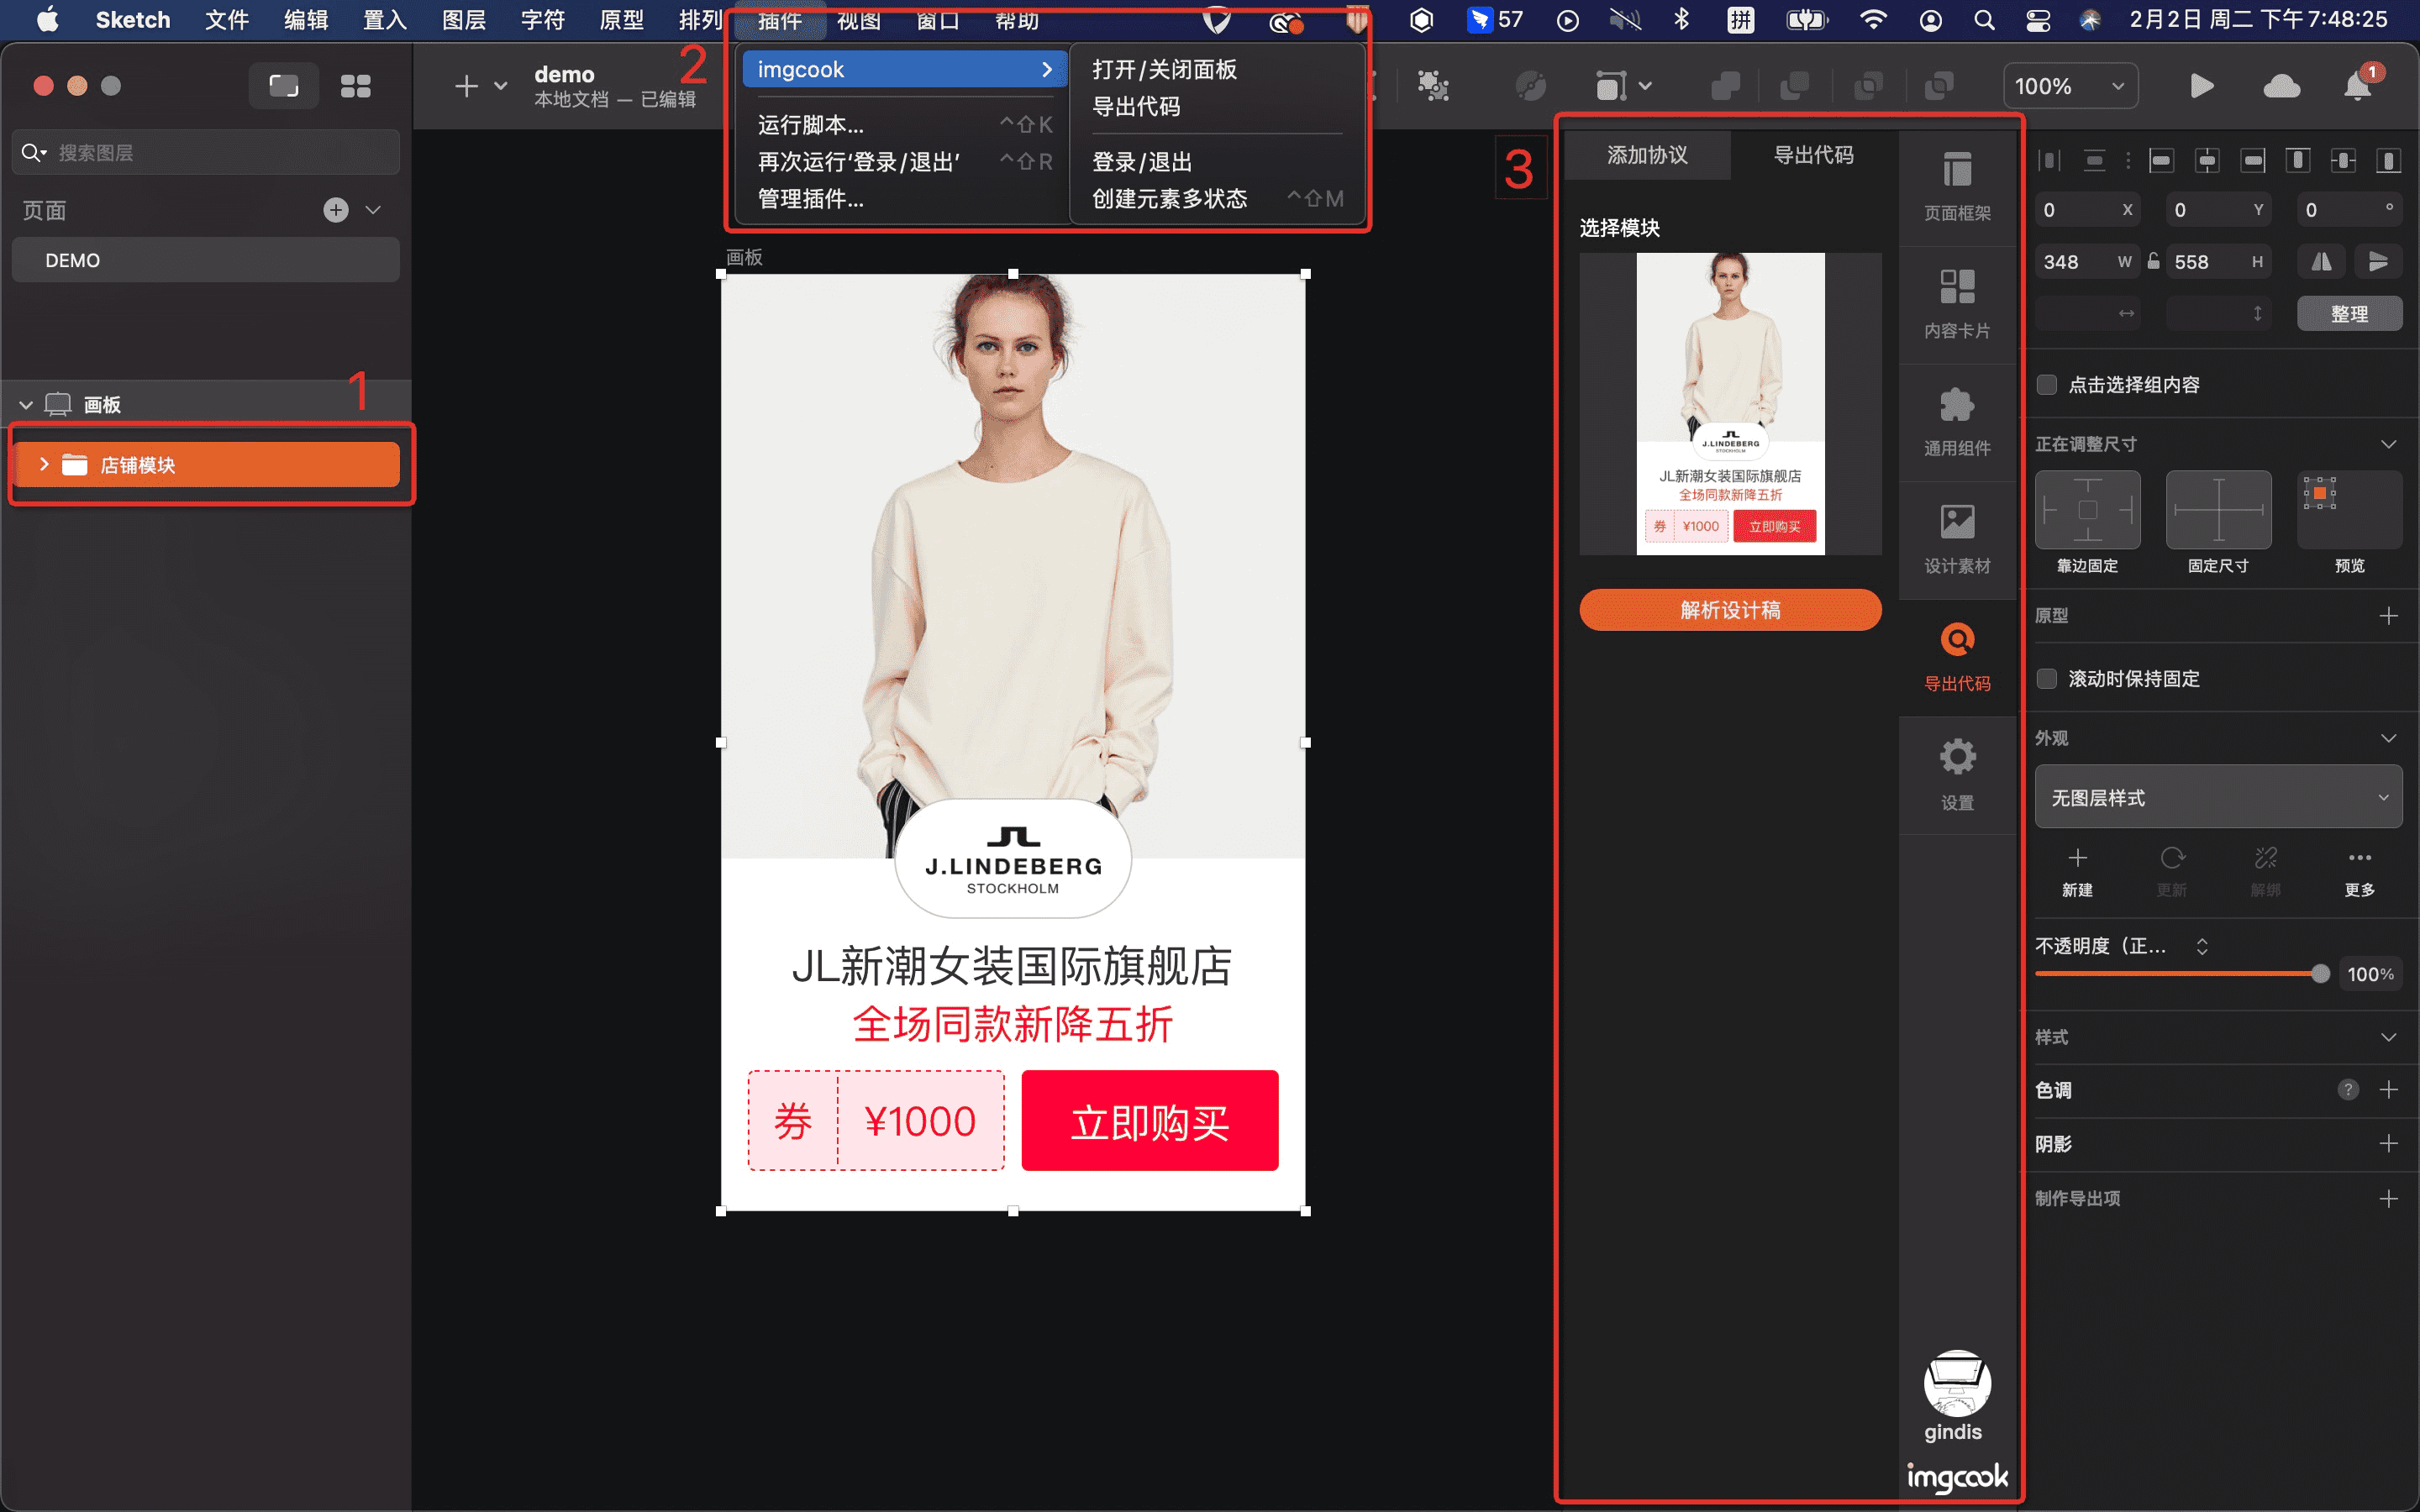Screen dimensions: 2420x1512
Task: Toggle the width-height lock icon
Action: point(2153,261)
